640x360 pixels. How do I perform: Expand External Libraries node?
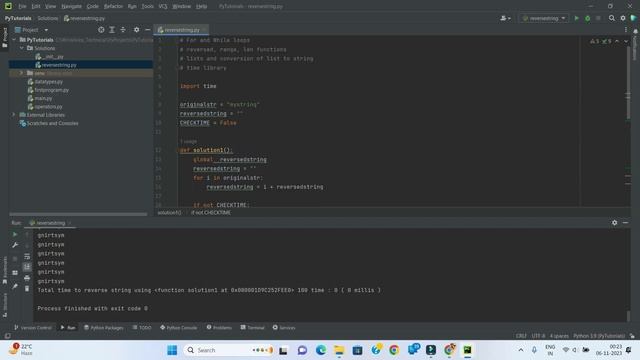click(14, 115)
